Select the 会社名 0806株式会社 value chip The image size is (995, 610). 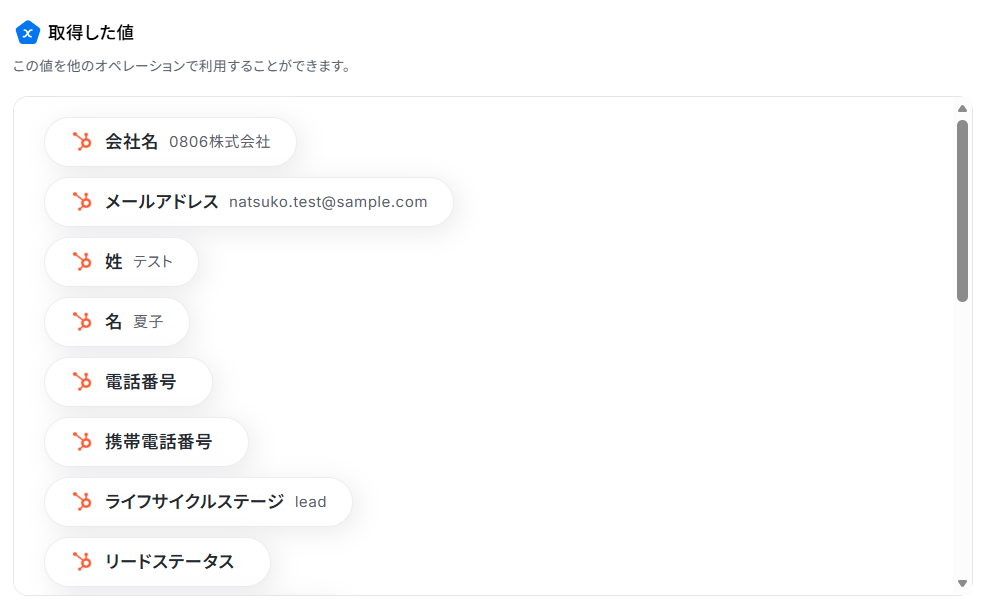(x=170, y=142)
